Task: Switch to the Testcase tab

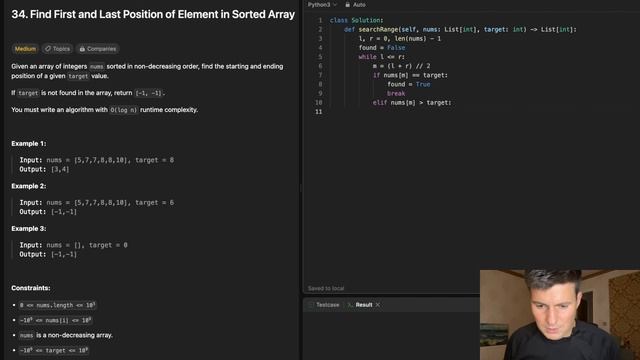Action: pos(324,305)
